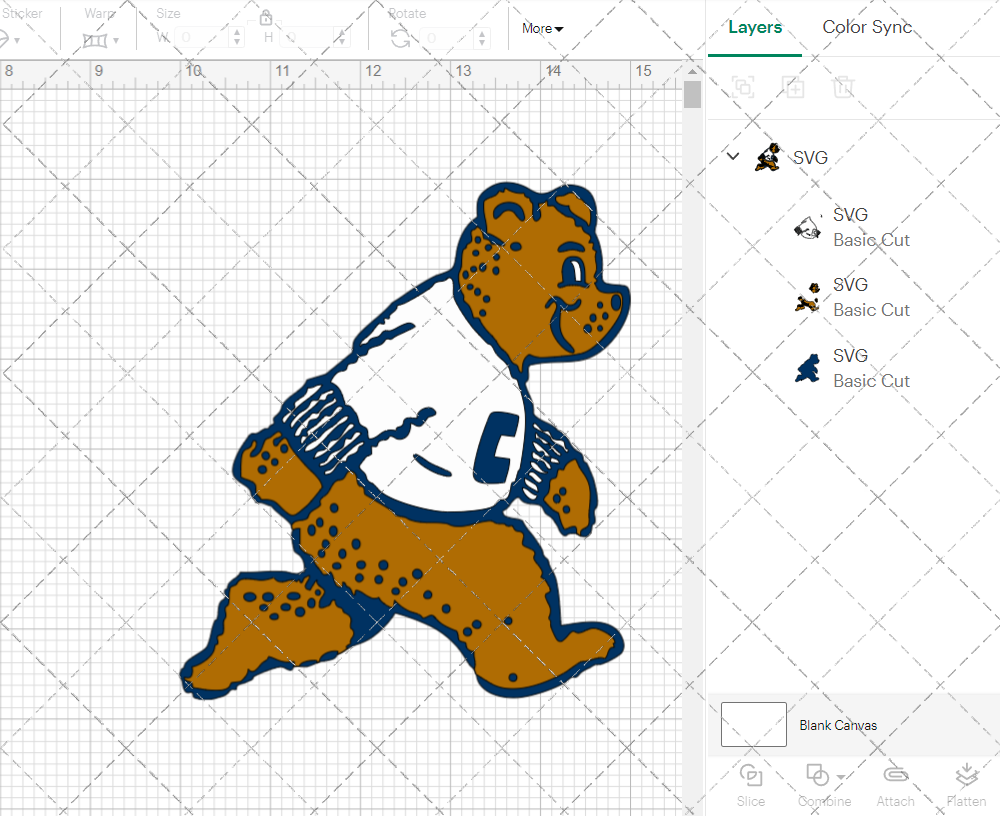
Task: Click the Group layers icon
Action: [x=744, y=87]
